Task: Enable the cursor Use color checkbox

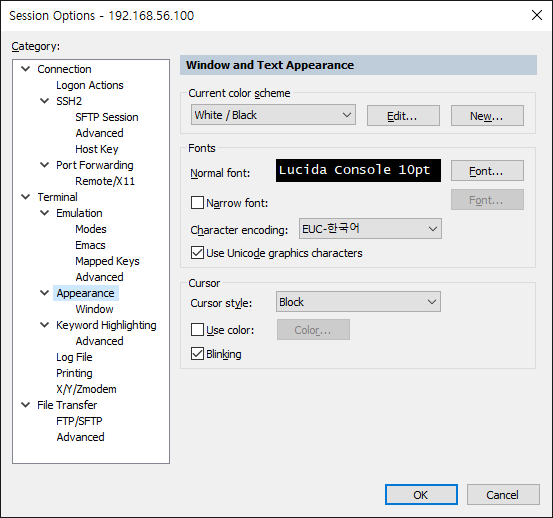Action: pyautogui.click(x=197, y=330)
